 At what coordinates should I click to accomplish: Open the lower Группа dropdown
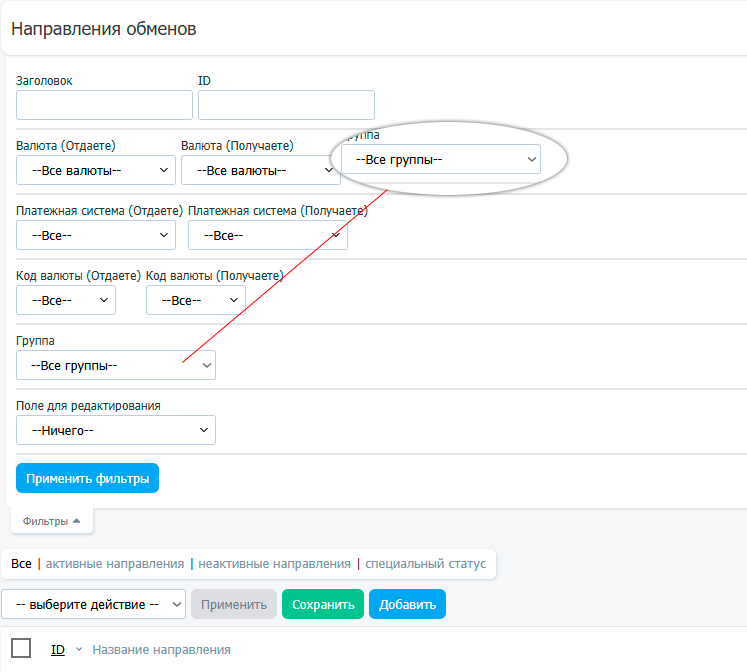click(116, 365)
